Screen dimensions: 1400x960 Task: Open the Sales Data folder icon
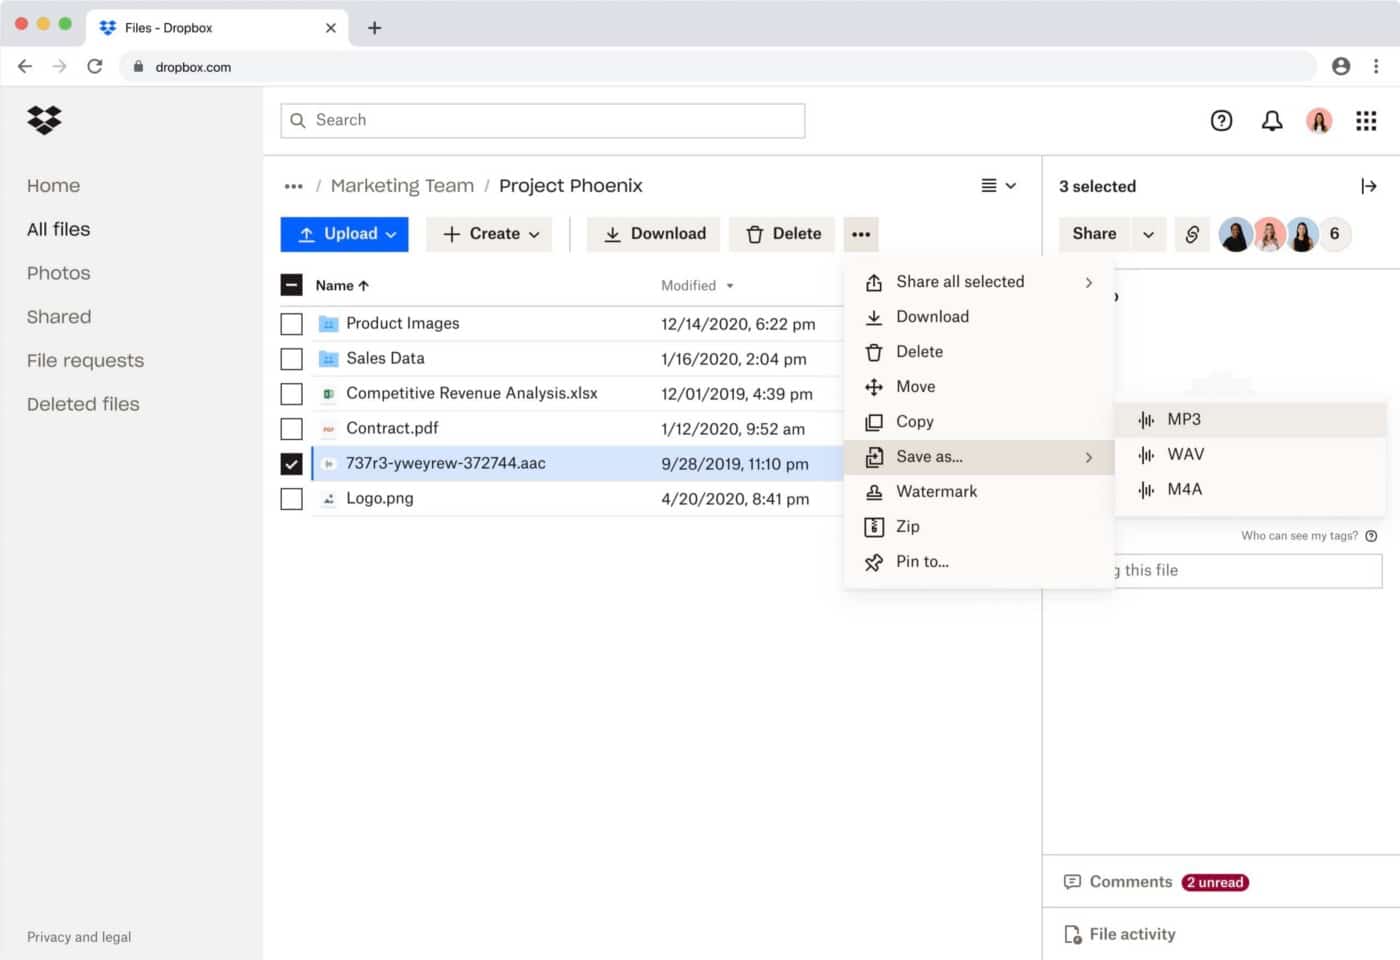pyautogui.click(x=328, y=359)
